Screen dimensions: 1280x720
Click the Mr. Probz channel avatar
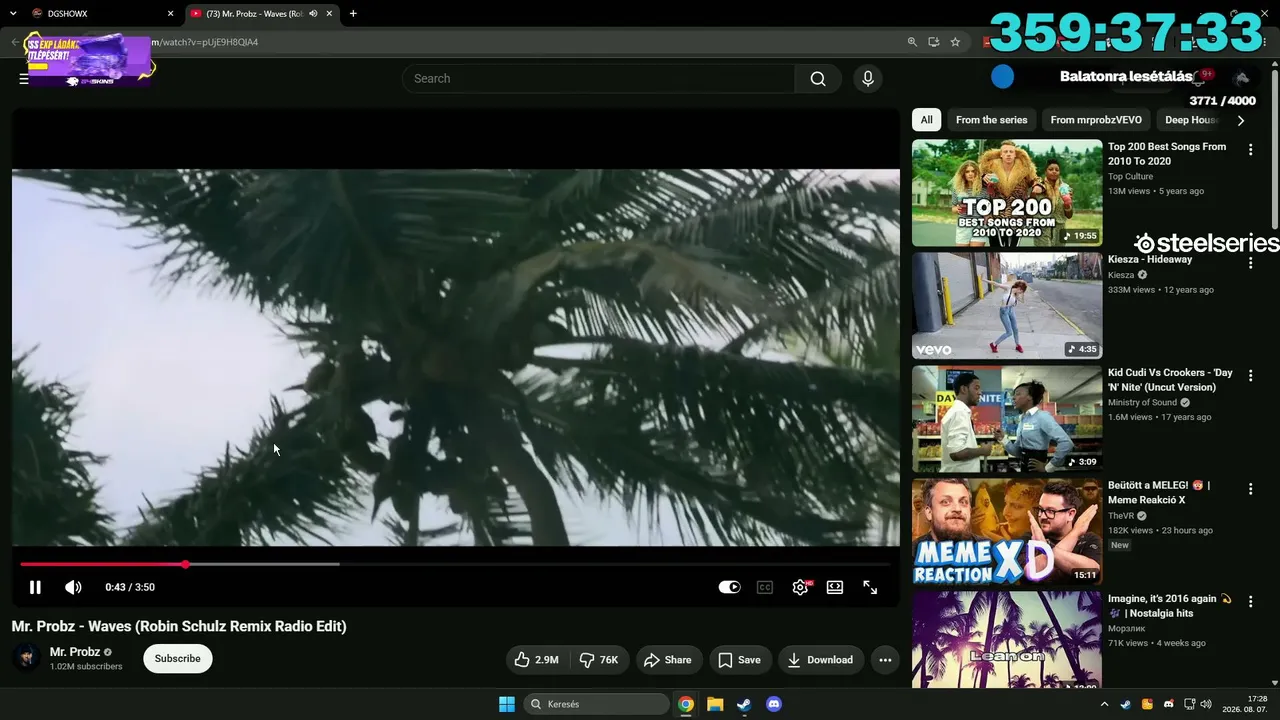coord(27,658)
